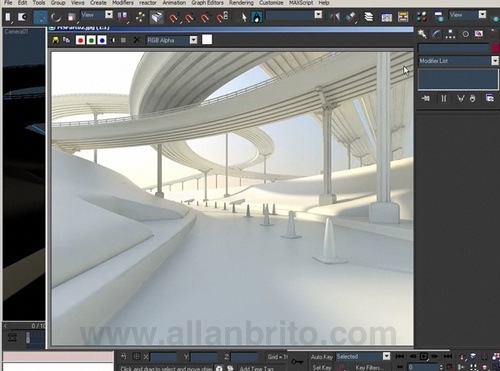Click the Clear (X) icon in render window

pyautogui.click(x=137, y=40)
